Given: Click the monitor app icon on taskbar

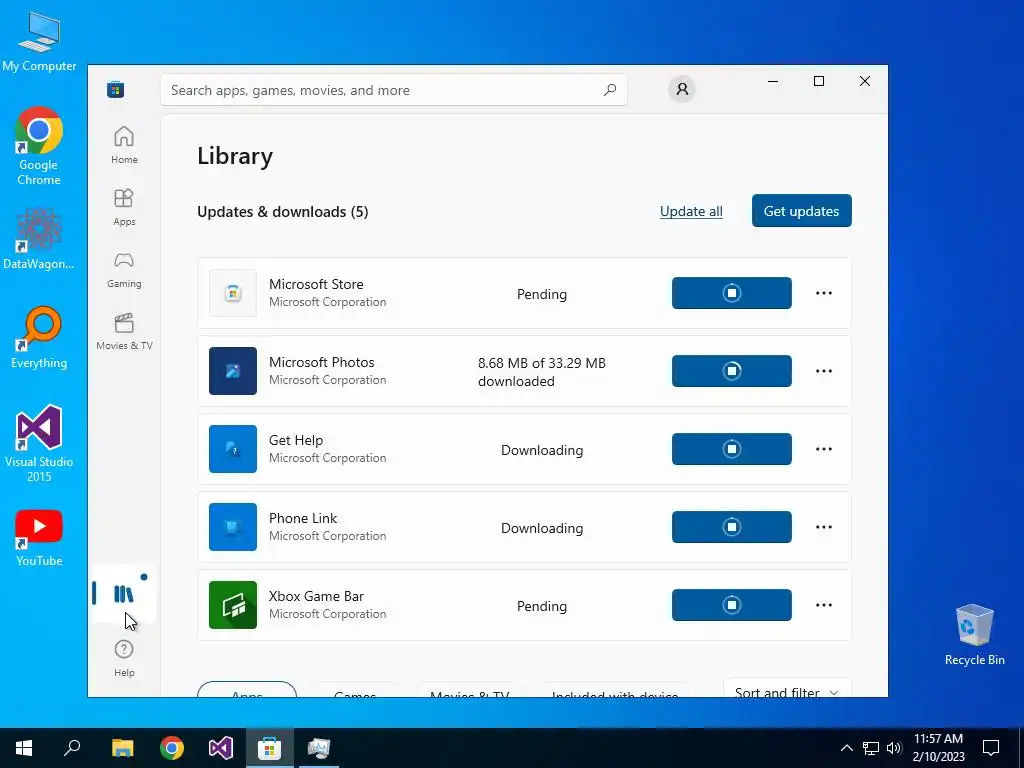Looking at the screenshot, I should coord(319,748).
